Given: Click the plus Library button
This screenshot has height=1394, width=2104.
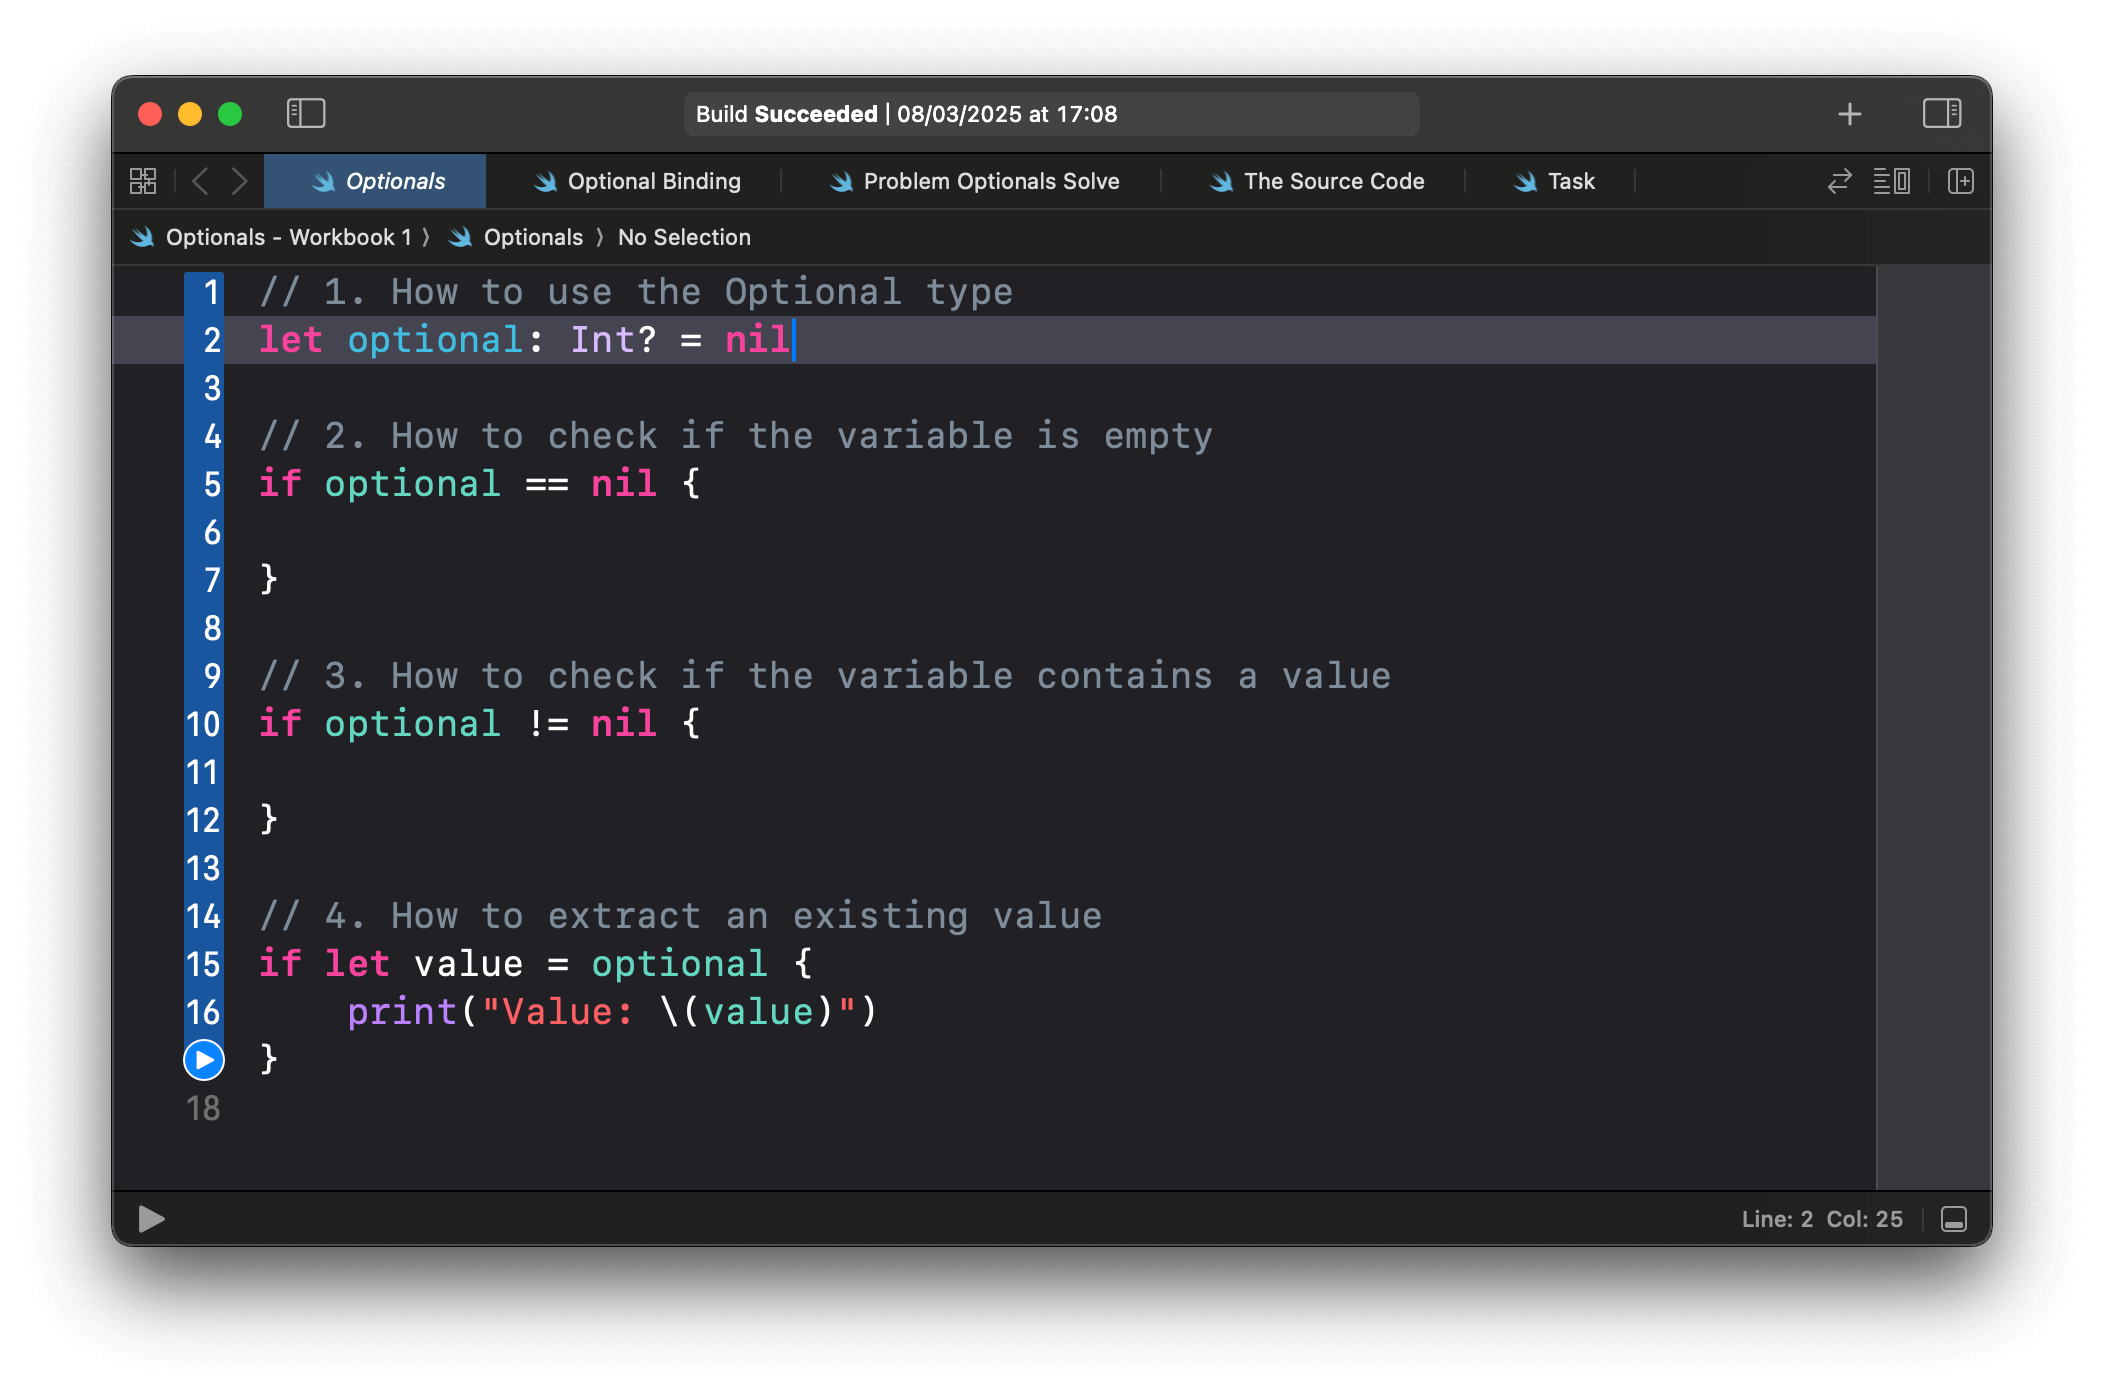Looking at the screenshot, I should (x=1850, y=114).
